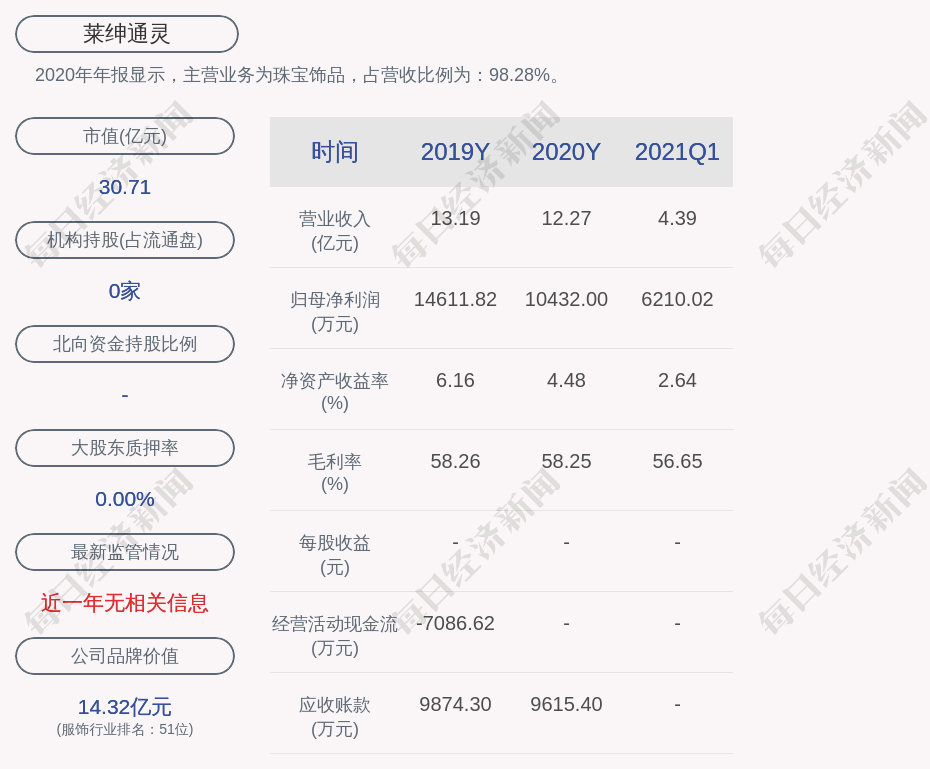Image resolution: width=930 pixels, height=769 pixels.
Task: Select revenue value 12.27
Action: tap(566, 218)
